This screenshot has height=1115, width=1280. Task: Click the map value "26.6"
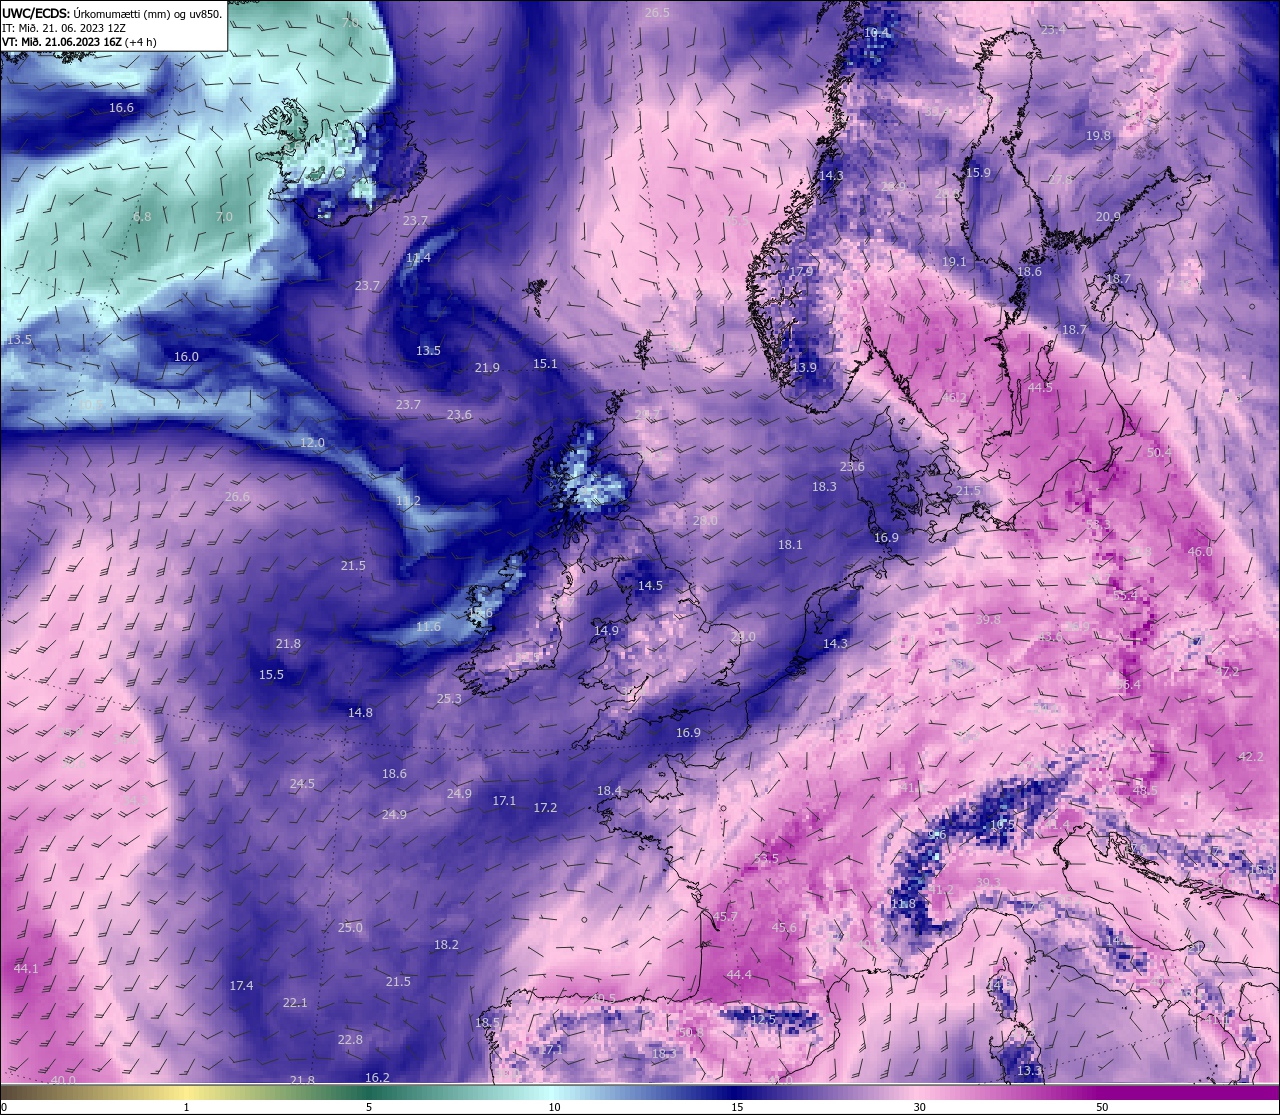(x=237, y=497)
